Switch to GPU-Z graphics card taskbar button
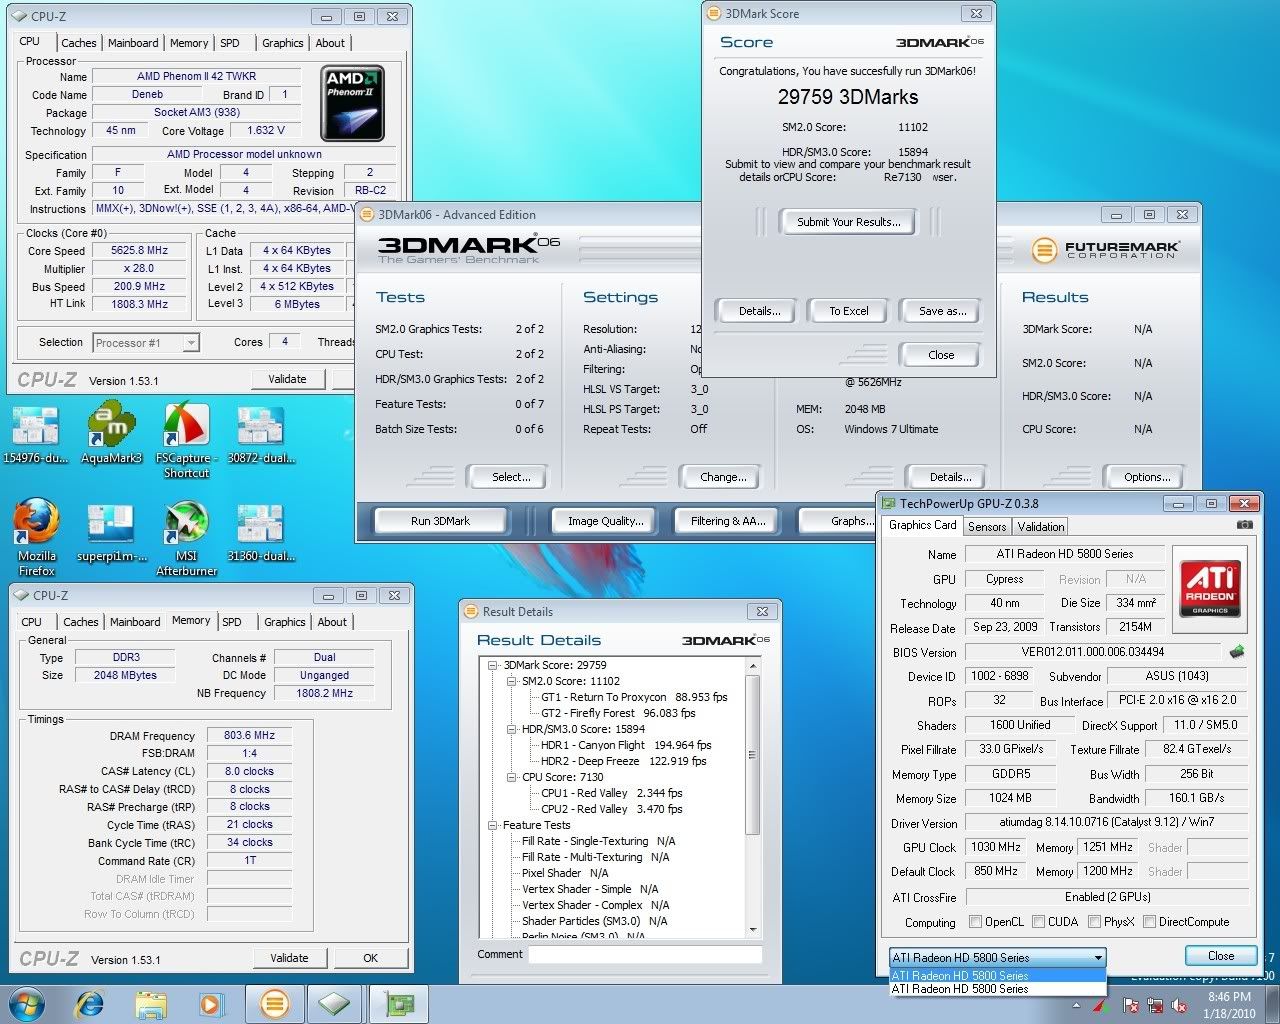Screen dimensions: 1280x1024 (x=399, y=1003)
